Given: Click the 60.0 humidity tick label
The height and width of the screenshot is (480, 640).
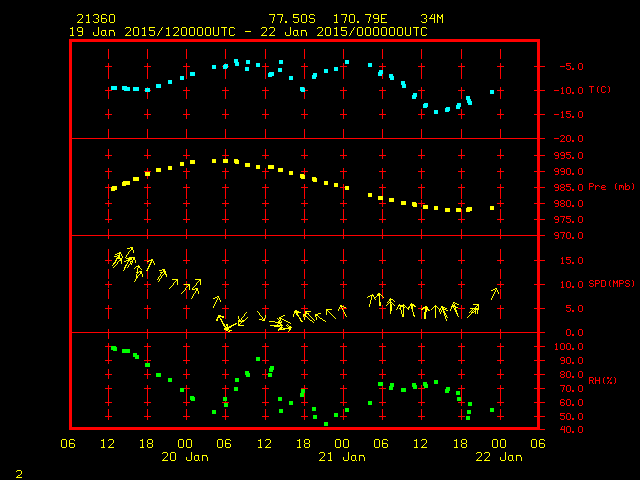Looking at the screenshot, I should 571,402.
